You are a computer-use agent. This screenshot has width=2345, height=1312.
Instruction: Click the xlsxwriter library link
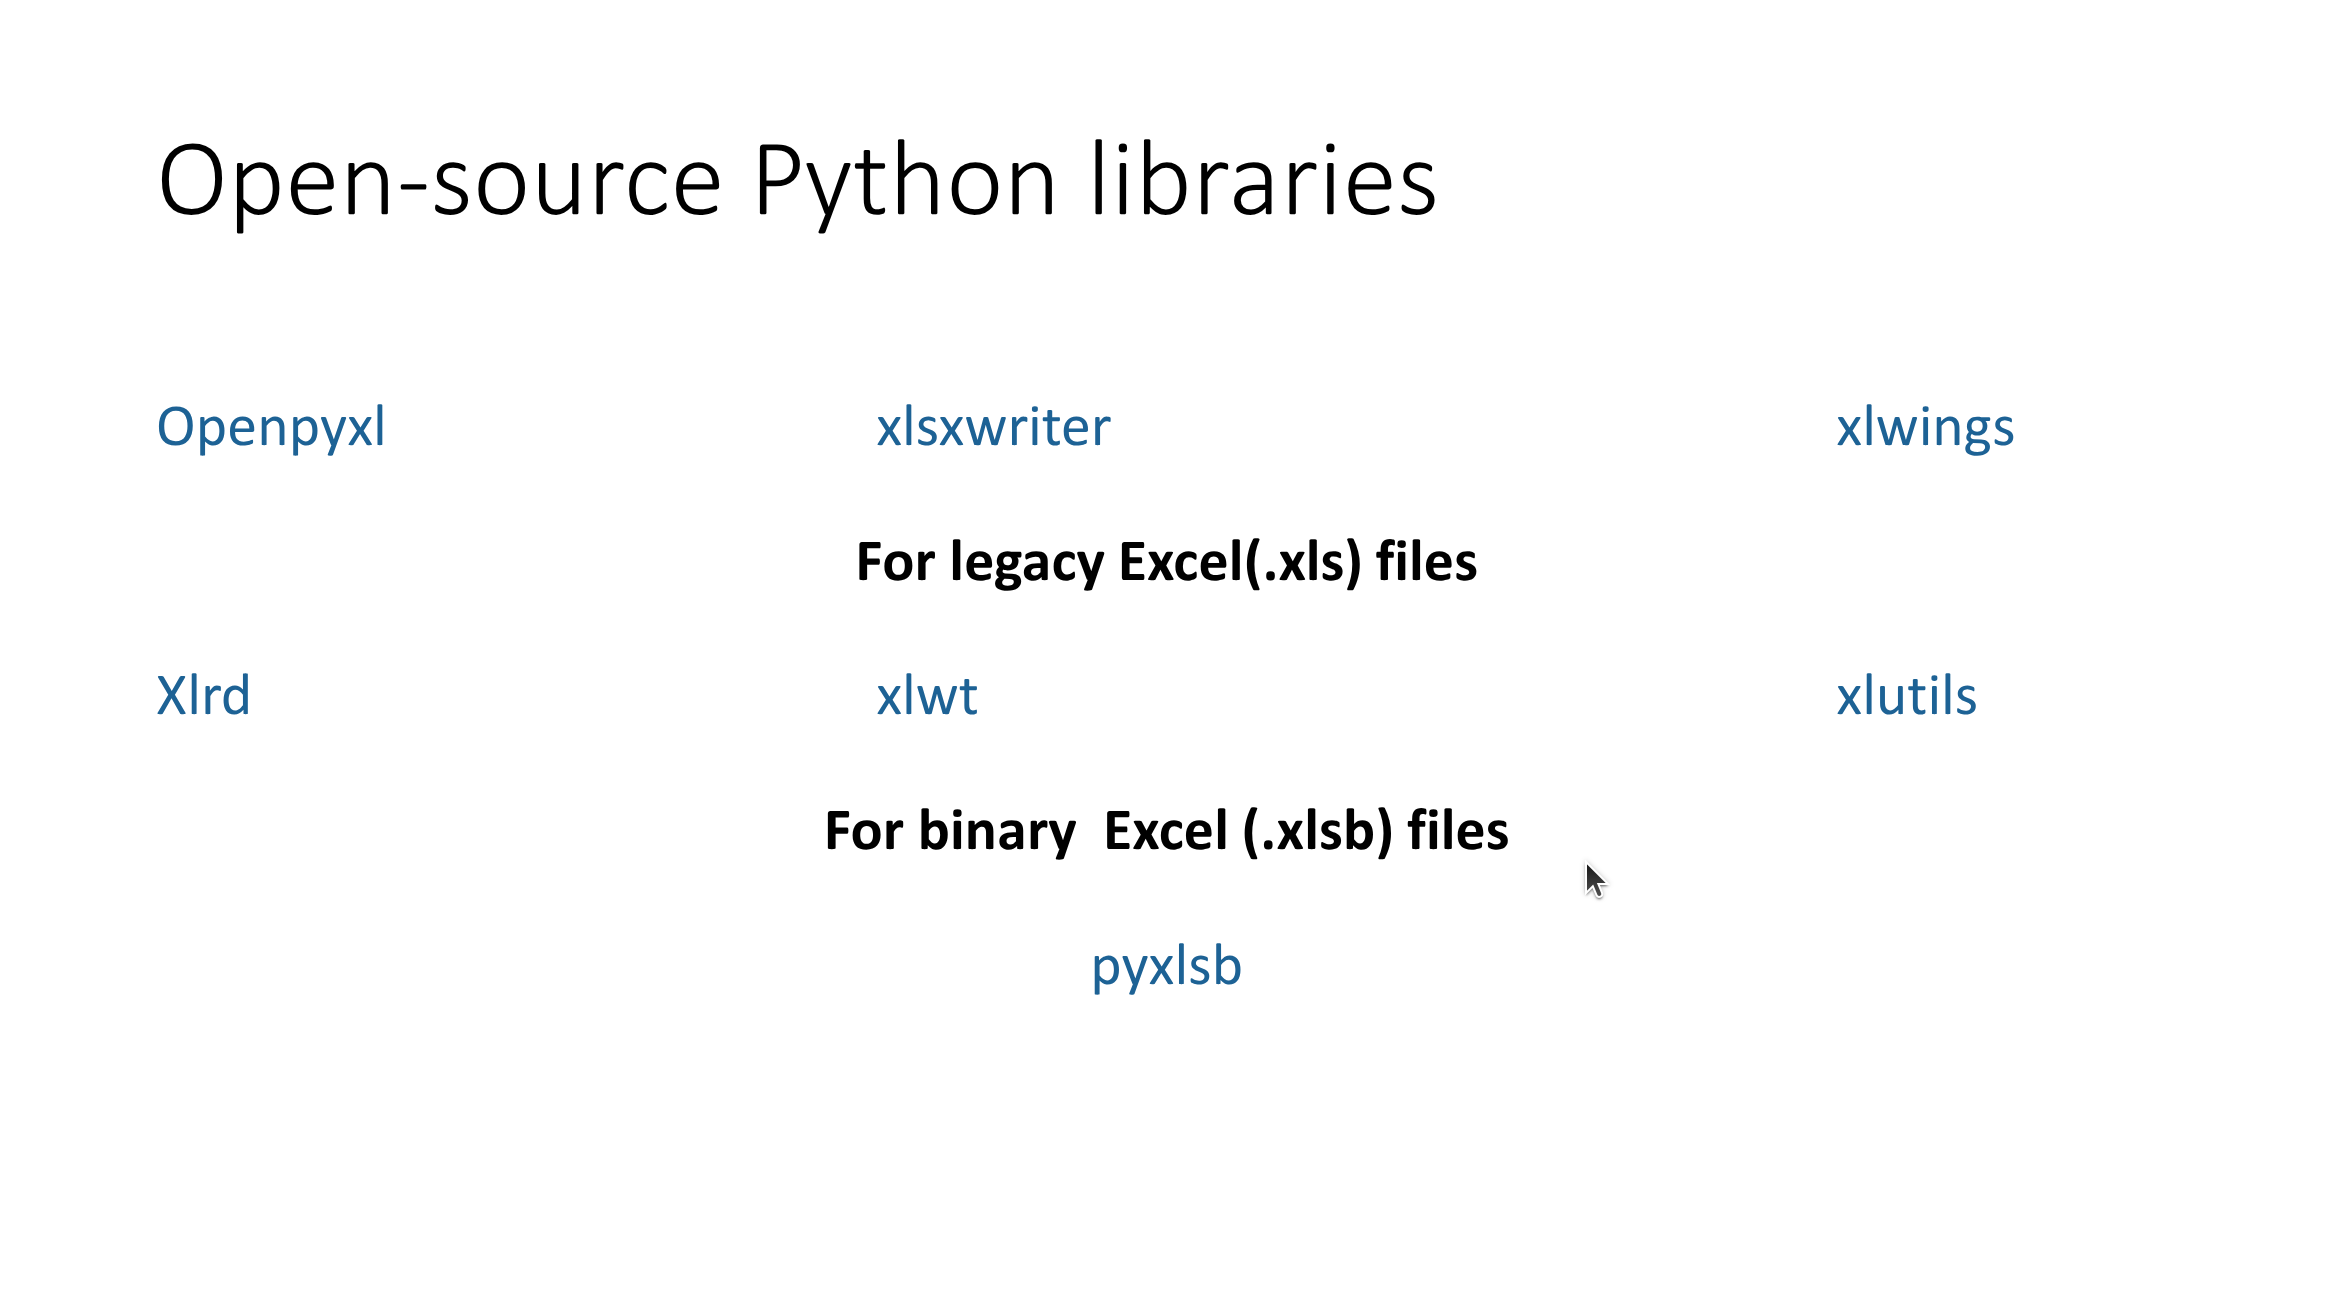tap(992, 428)
